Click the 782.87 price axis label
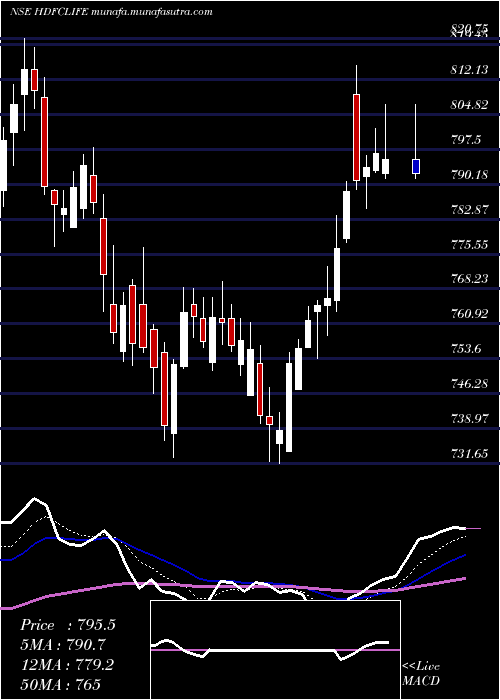The height and width of the screenshot is (700, 500). pos(468,210)
